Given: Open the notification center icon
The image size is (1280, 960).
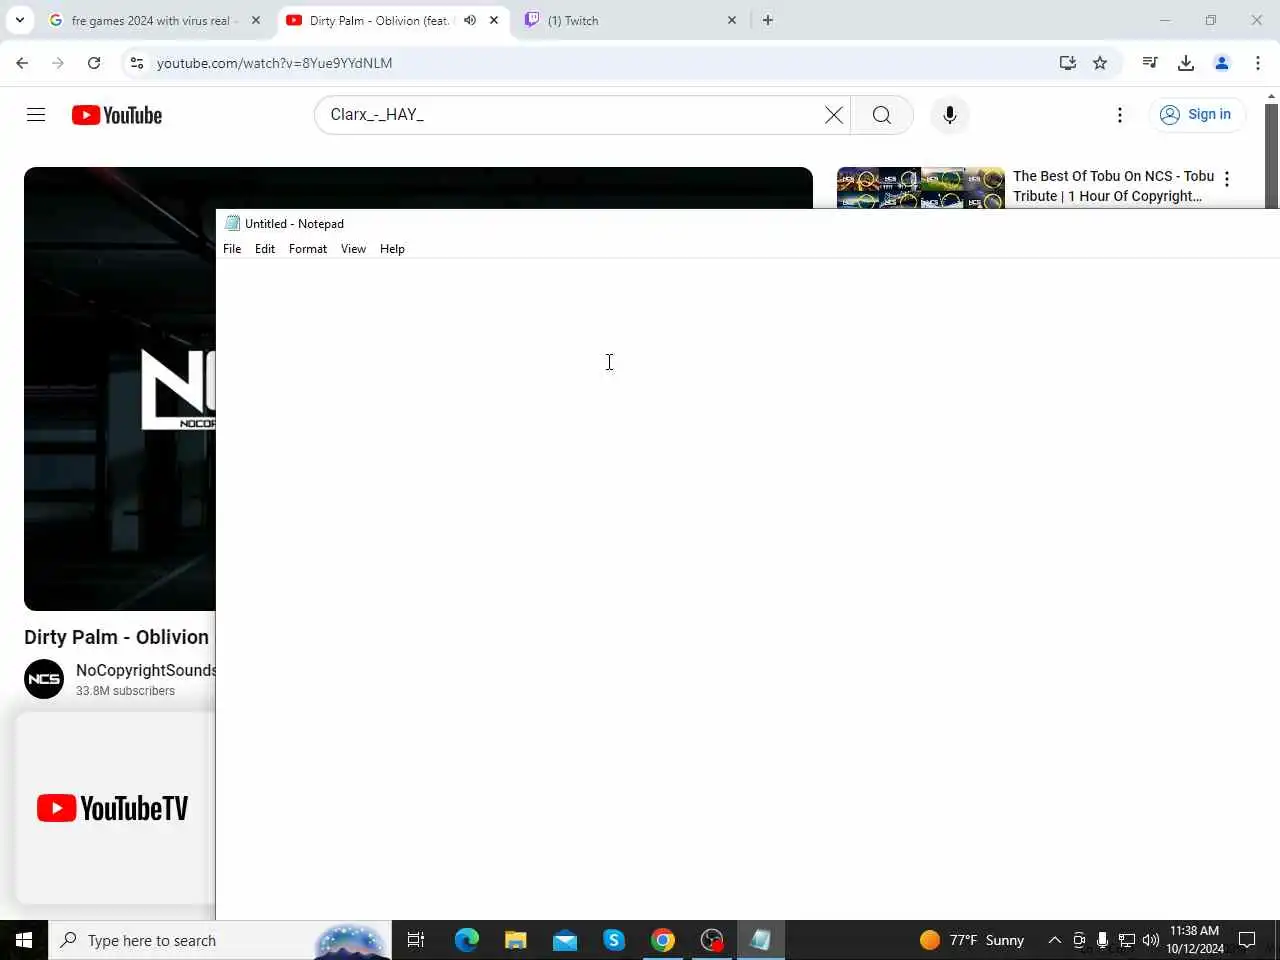Looking at the screenshot, I should [x=1247, y=940].
